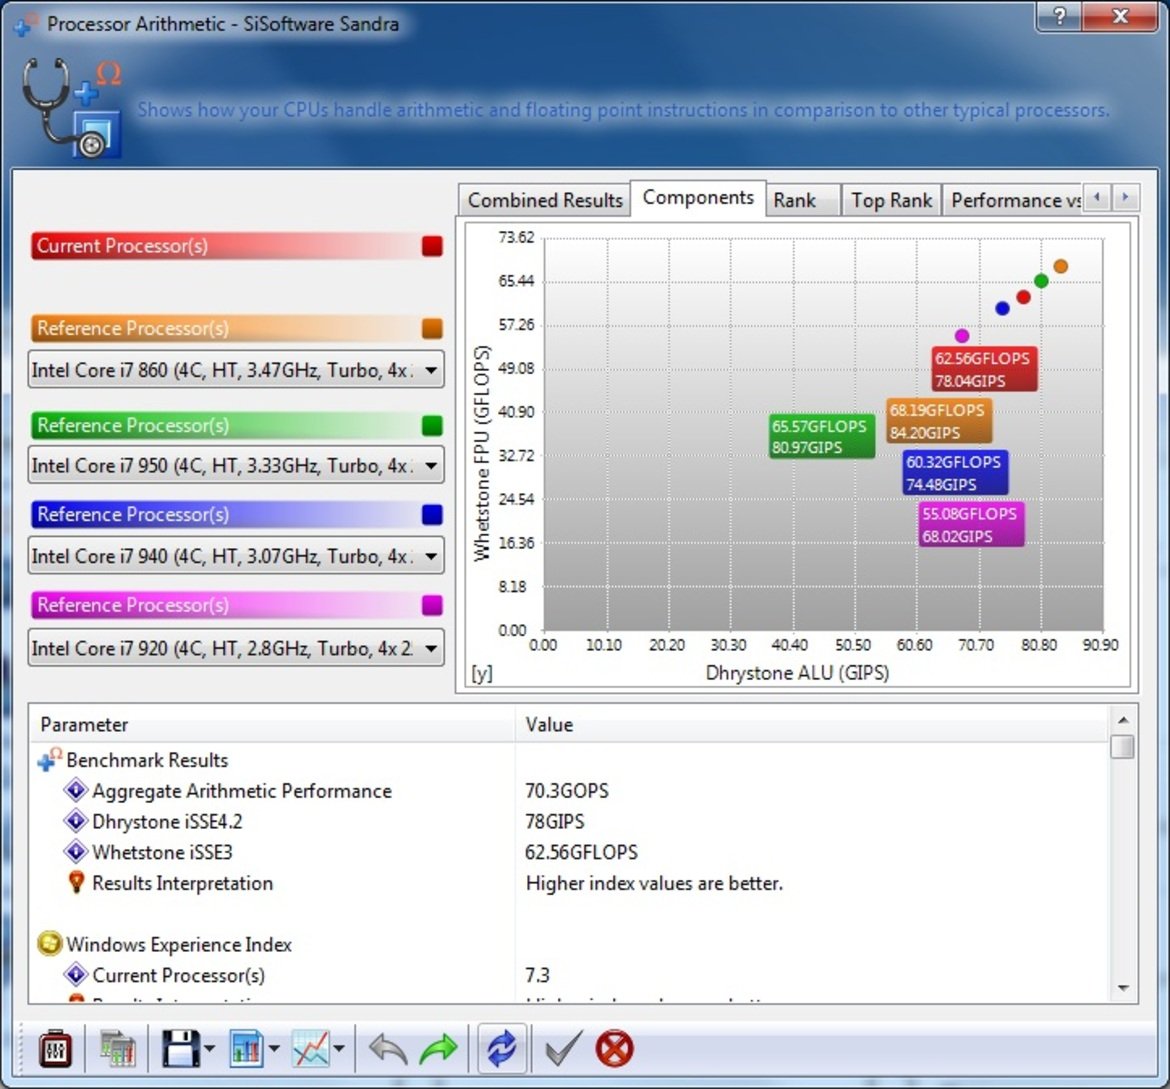Click the green Reference Processor color swatch
This screenshot has width=1170, height=1089.
pyautogui.click(x=432, y=425)
